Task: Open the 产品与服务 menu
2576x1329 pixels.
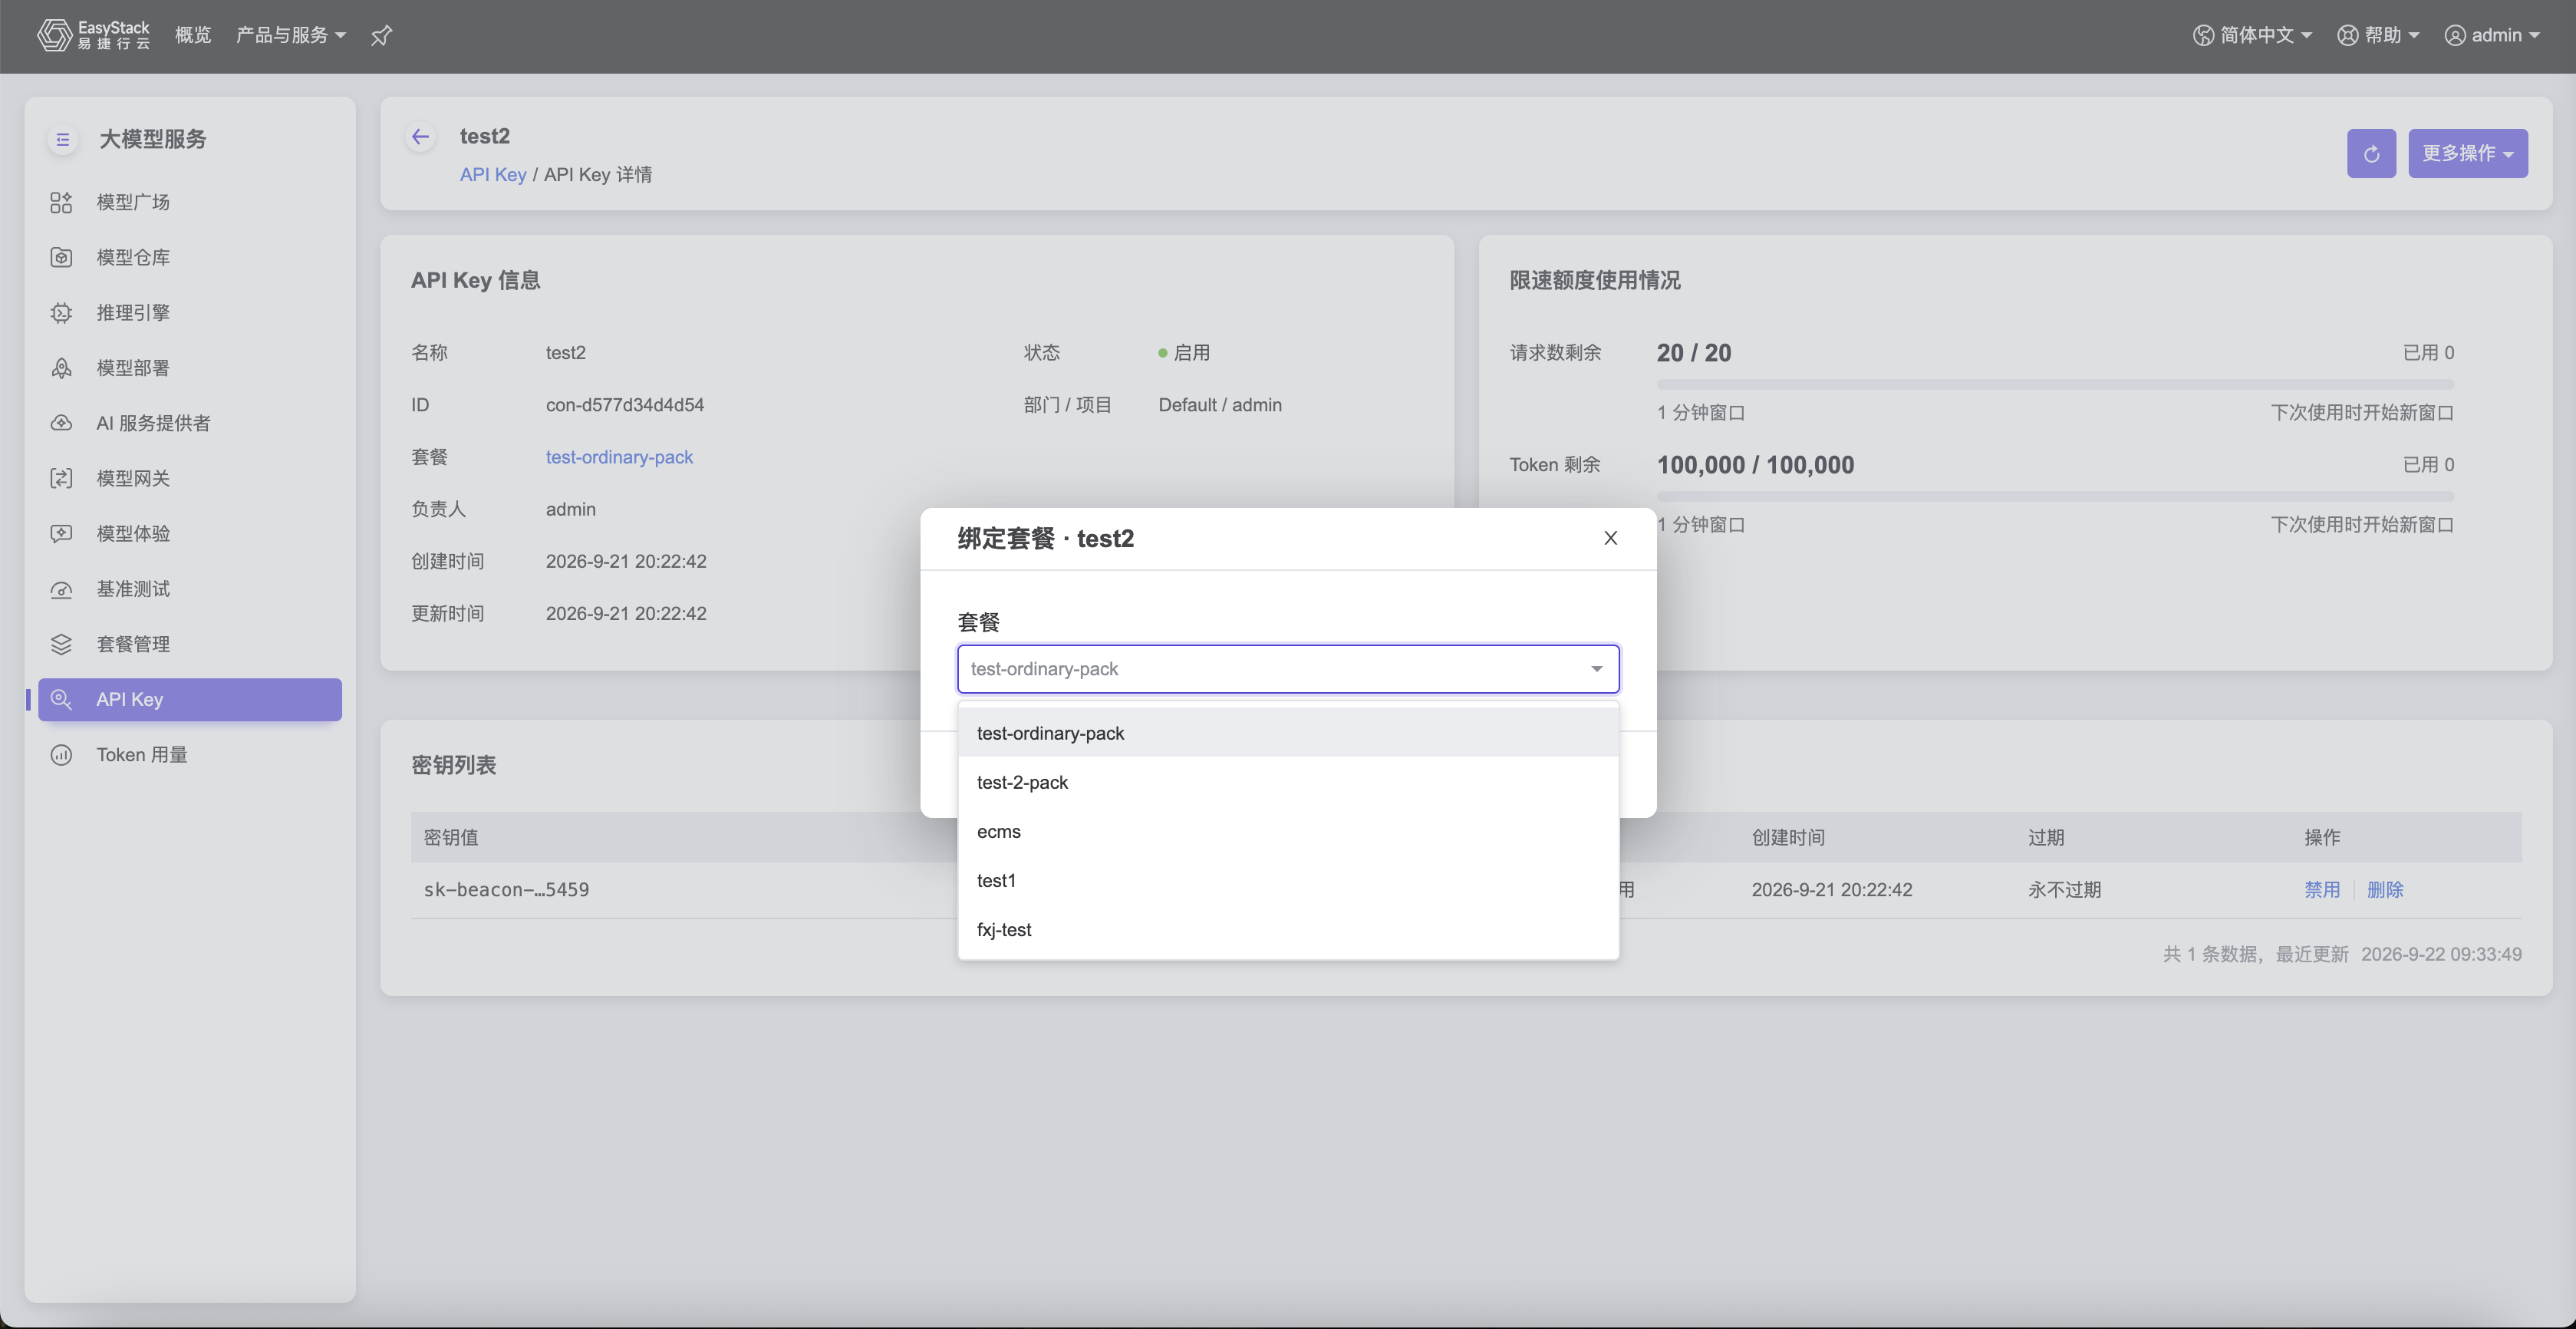Action: coord(291,35)
